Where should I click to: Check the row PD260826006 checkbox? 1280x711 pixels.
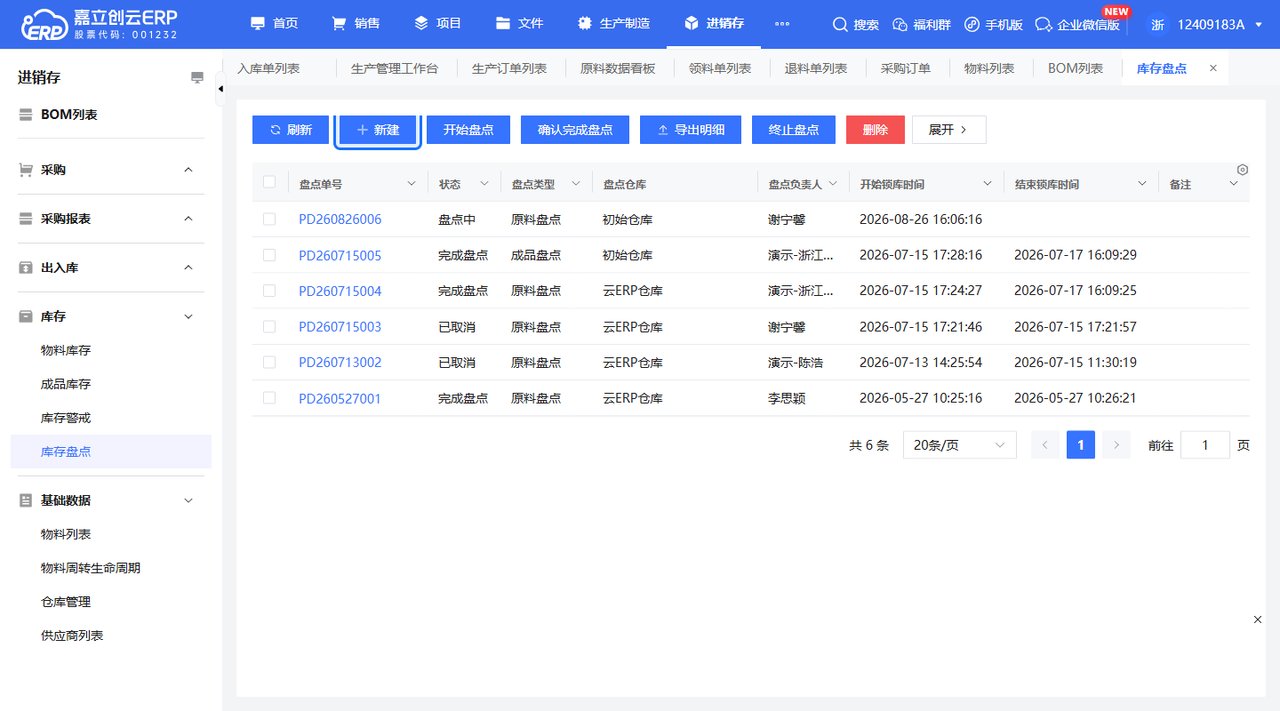pyautogui.click(x=269, y=219)
